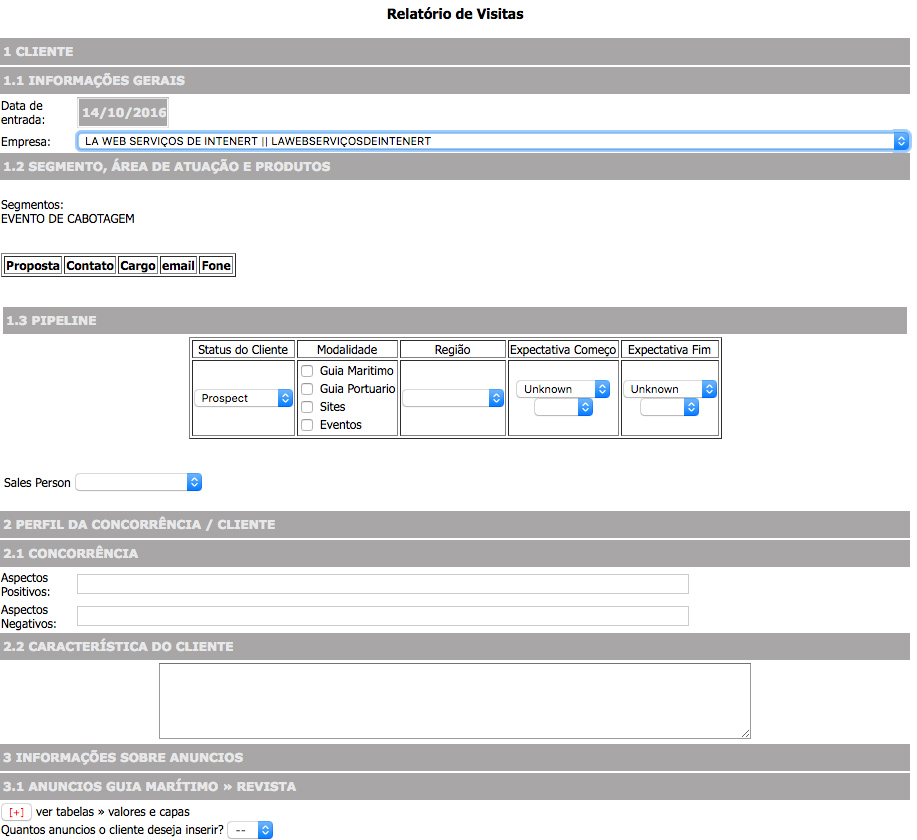Open the Expectativa Fim Unknown dropdown

tap(670, 389)
